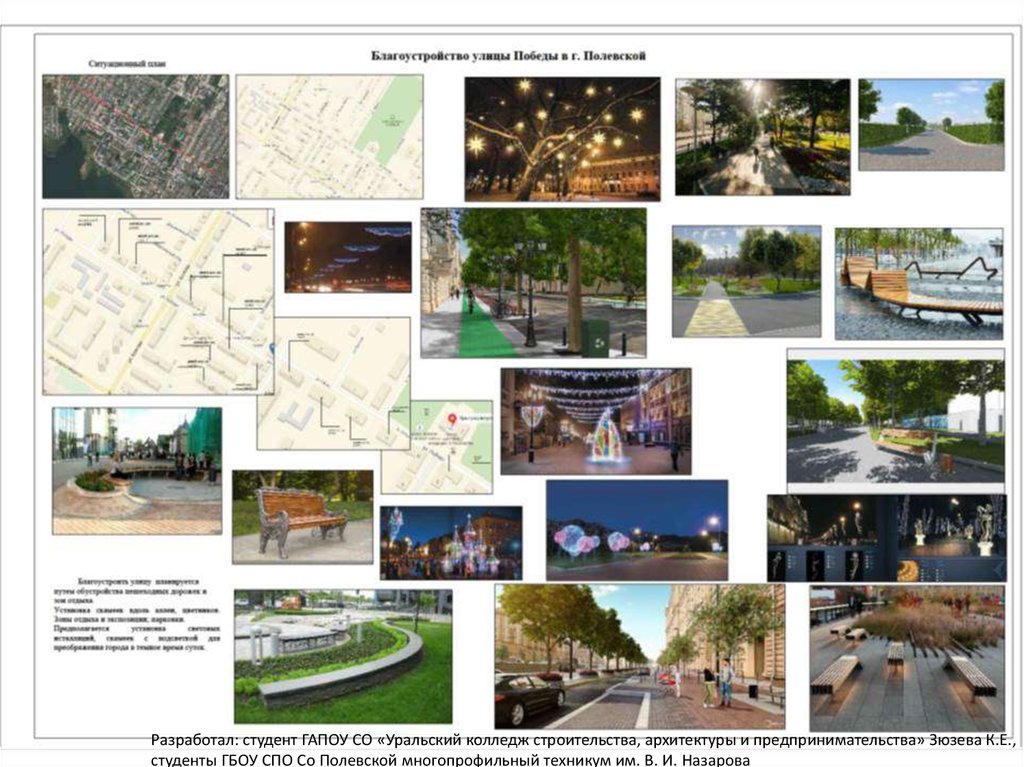Screen dimensions: 1024x767
Task: Open the plaza with round flowerbed photo
Action: (x=137, y=470)
